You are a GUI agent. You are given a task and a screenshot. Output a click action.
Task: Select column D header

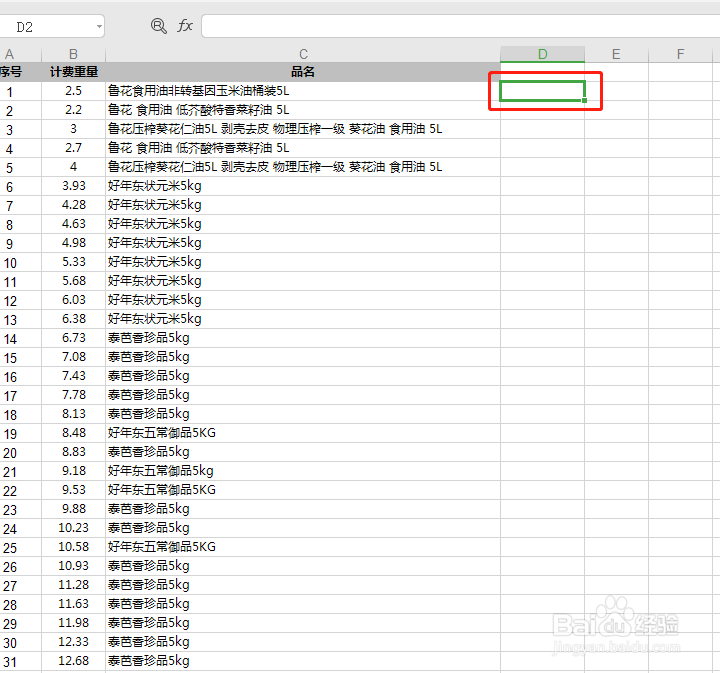[542, 54]
